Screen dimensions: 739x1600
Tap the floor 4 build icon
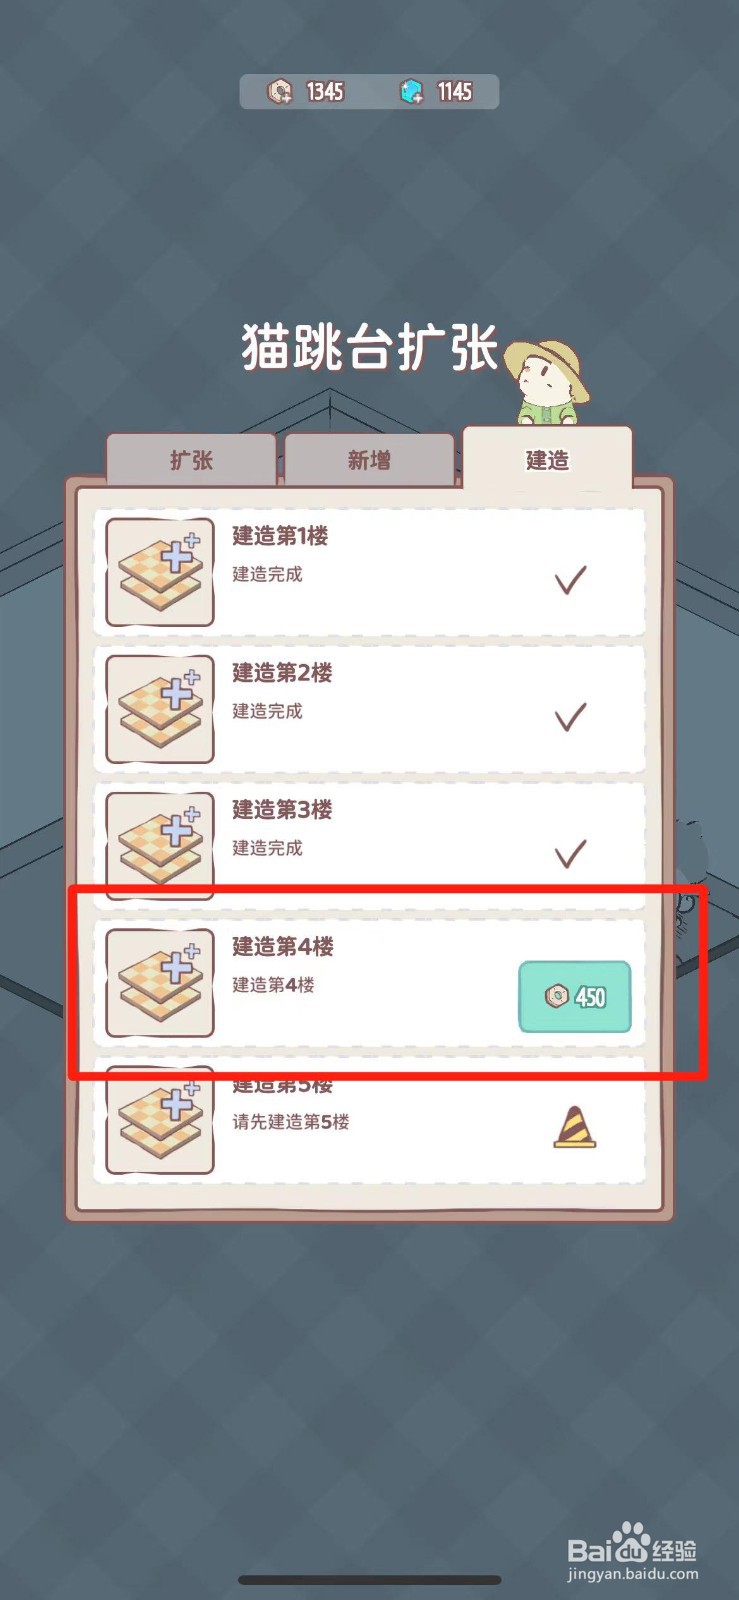[160, 983]
